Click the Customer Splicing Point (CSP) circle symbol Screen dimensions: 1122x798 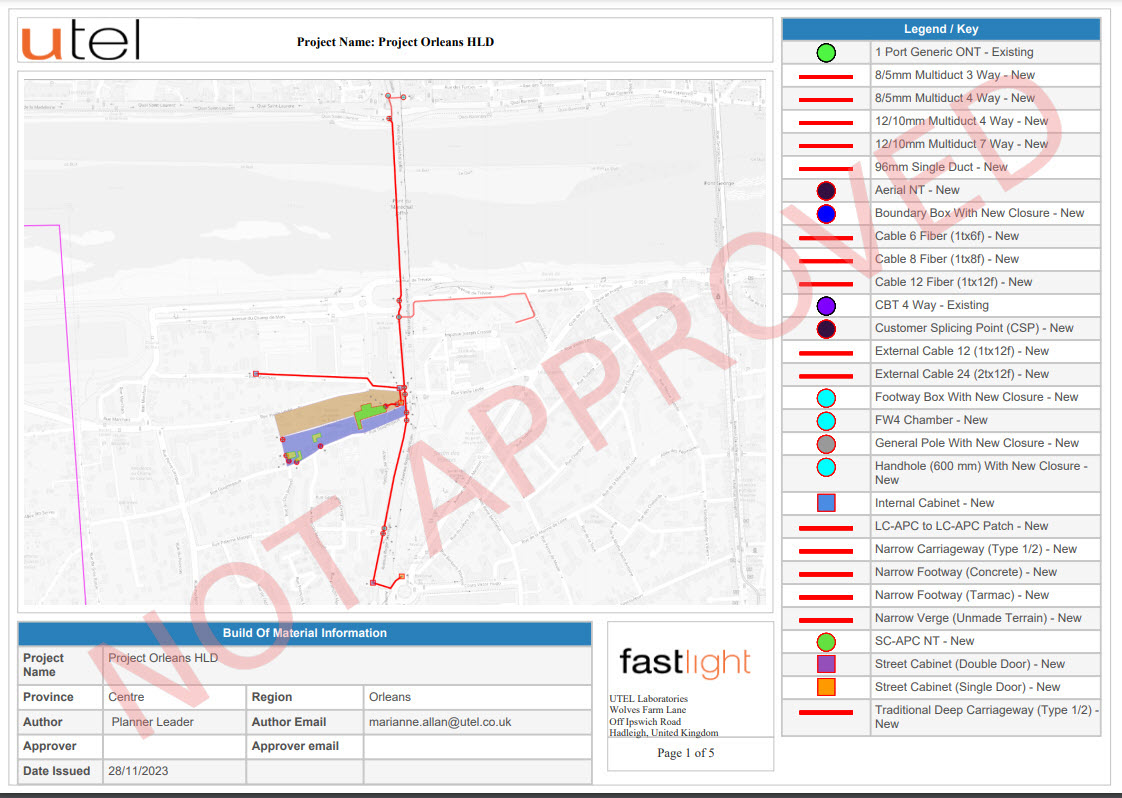[826, 329]
